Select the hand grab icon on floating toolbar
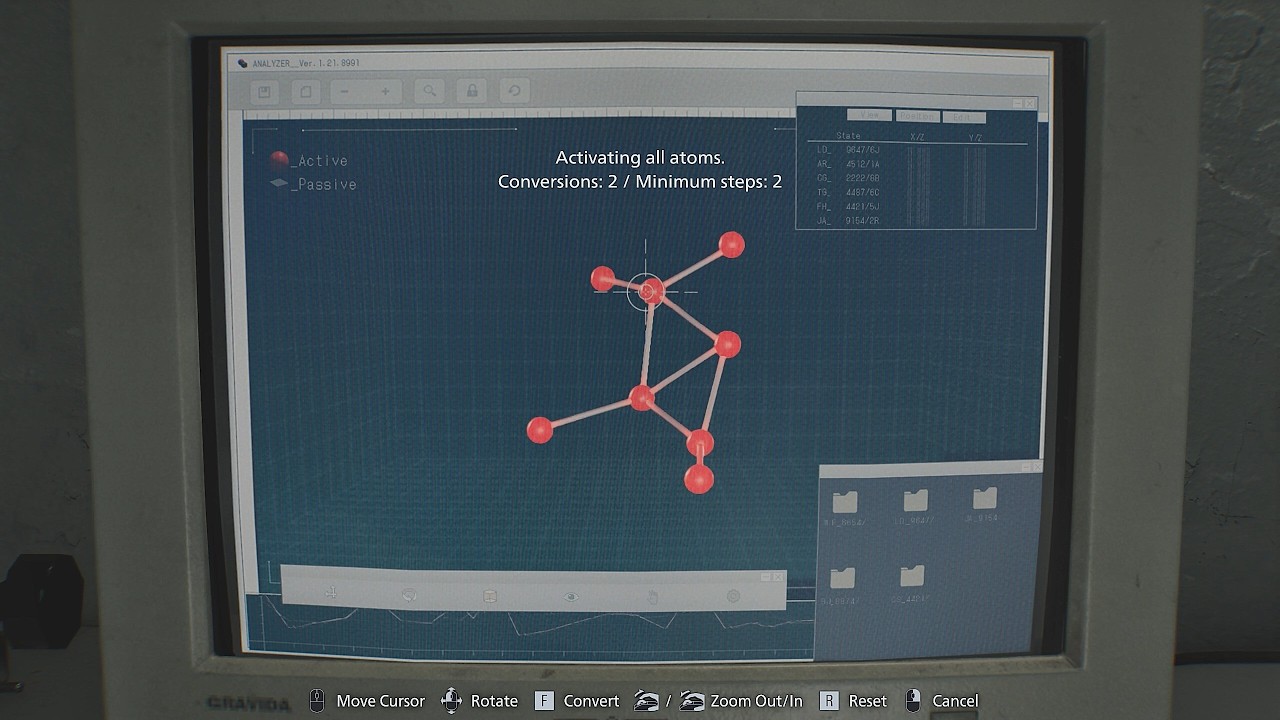 [652, 597]
